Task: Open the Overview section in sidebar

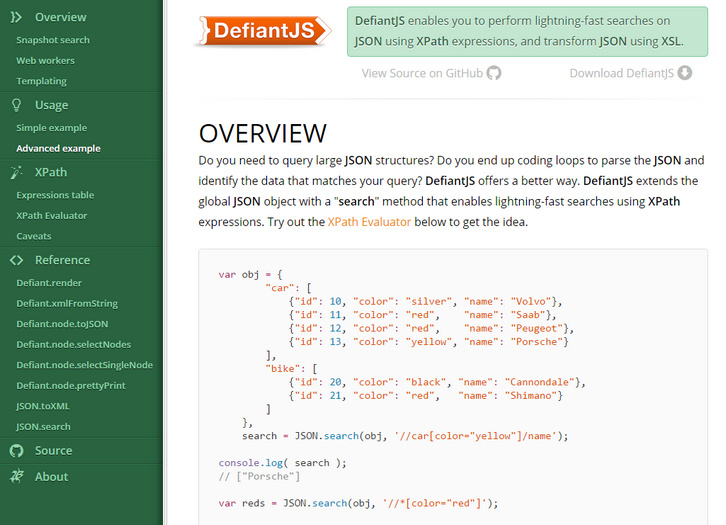Action: 60,17
